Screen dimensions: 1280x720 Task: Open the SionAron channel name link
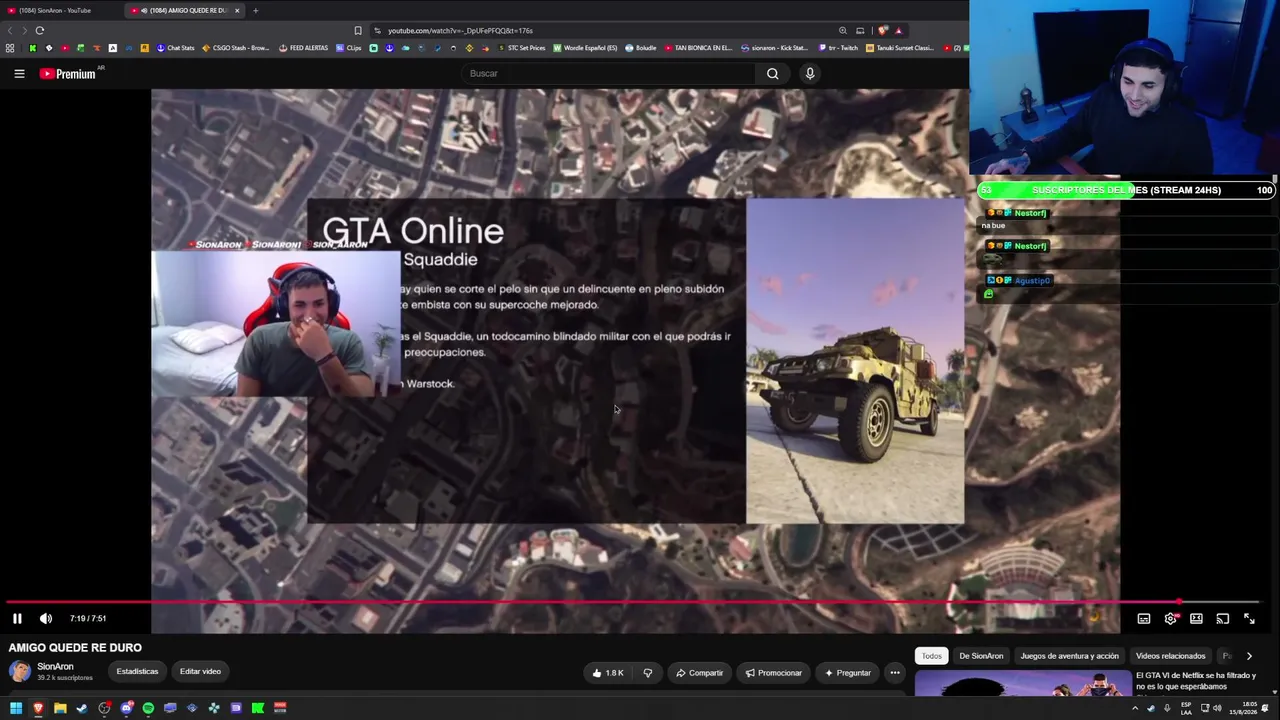click(x=55, y=667)
